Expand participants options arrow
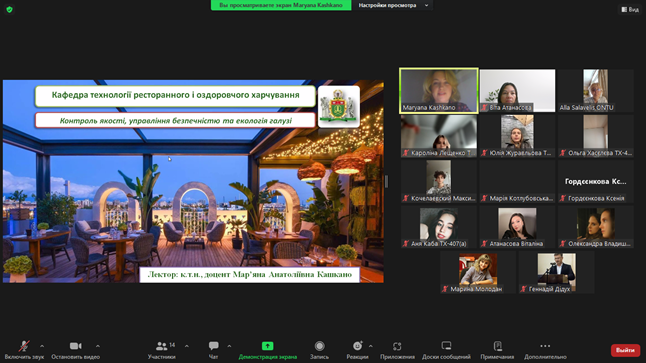The height and width of the screenshot is (363, 646). [x=187, y=346]
